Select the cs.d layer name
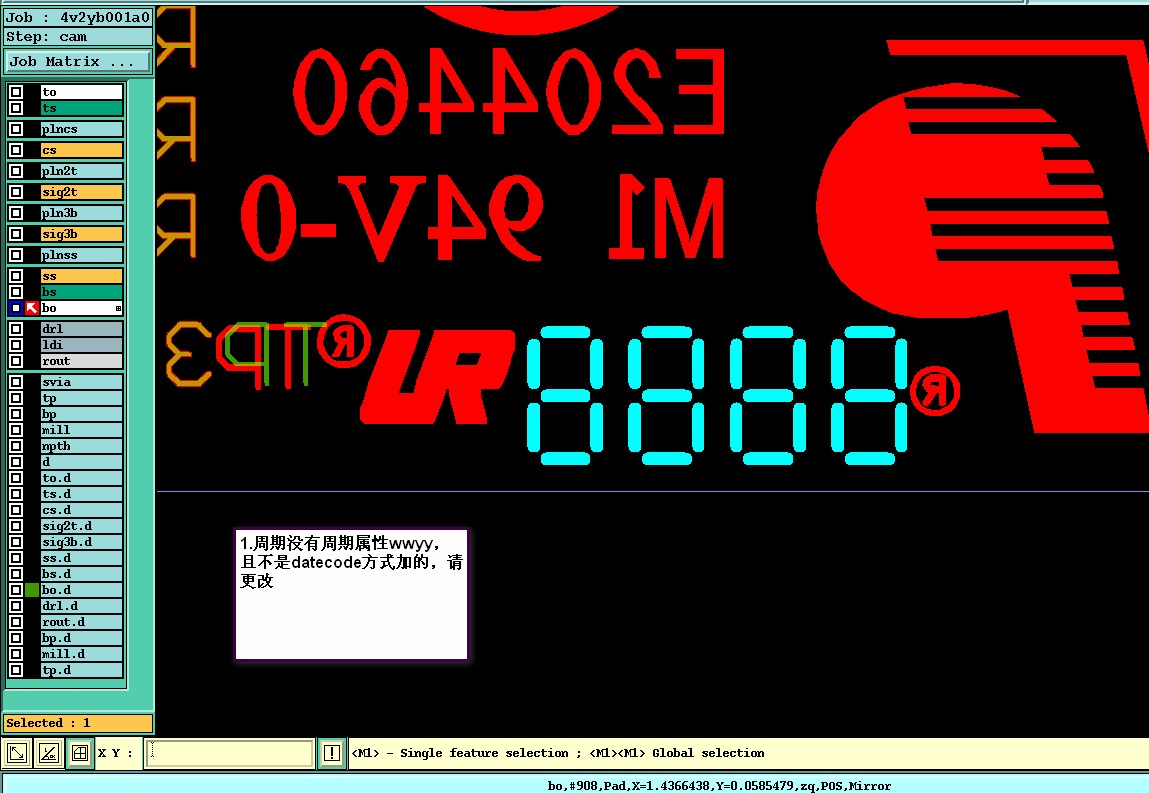The width and height of the screenshot is (1149, 793). coord(81,510)
